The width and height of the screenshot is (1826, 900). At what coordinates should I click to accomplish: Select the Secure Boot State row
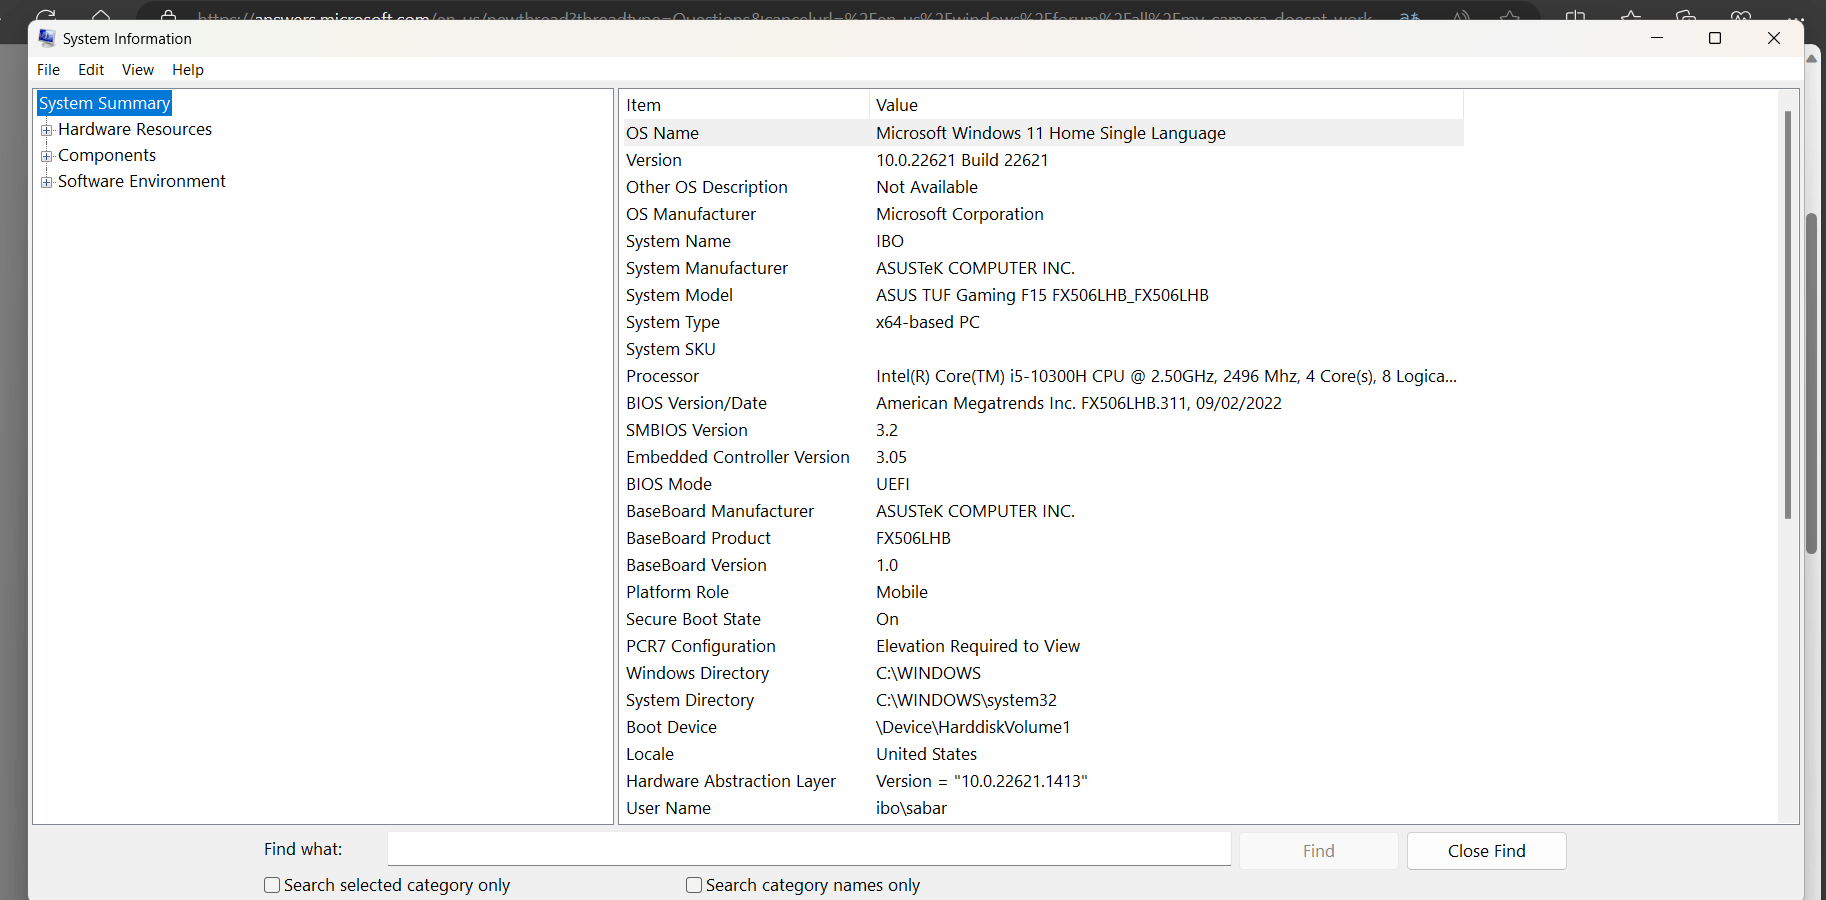click(x=1043, y=619)
